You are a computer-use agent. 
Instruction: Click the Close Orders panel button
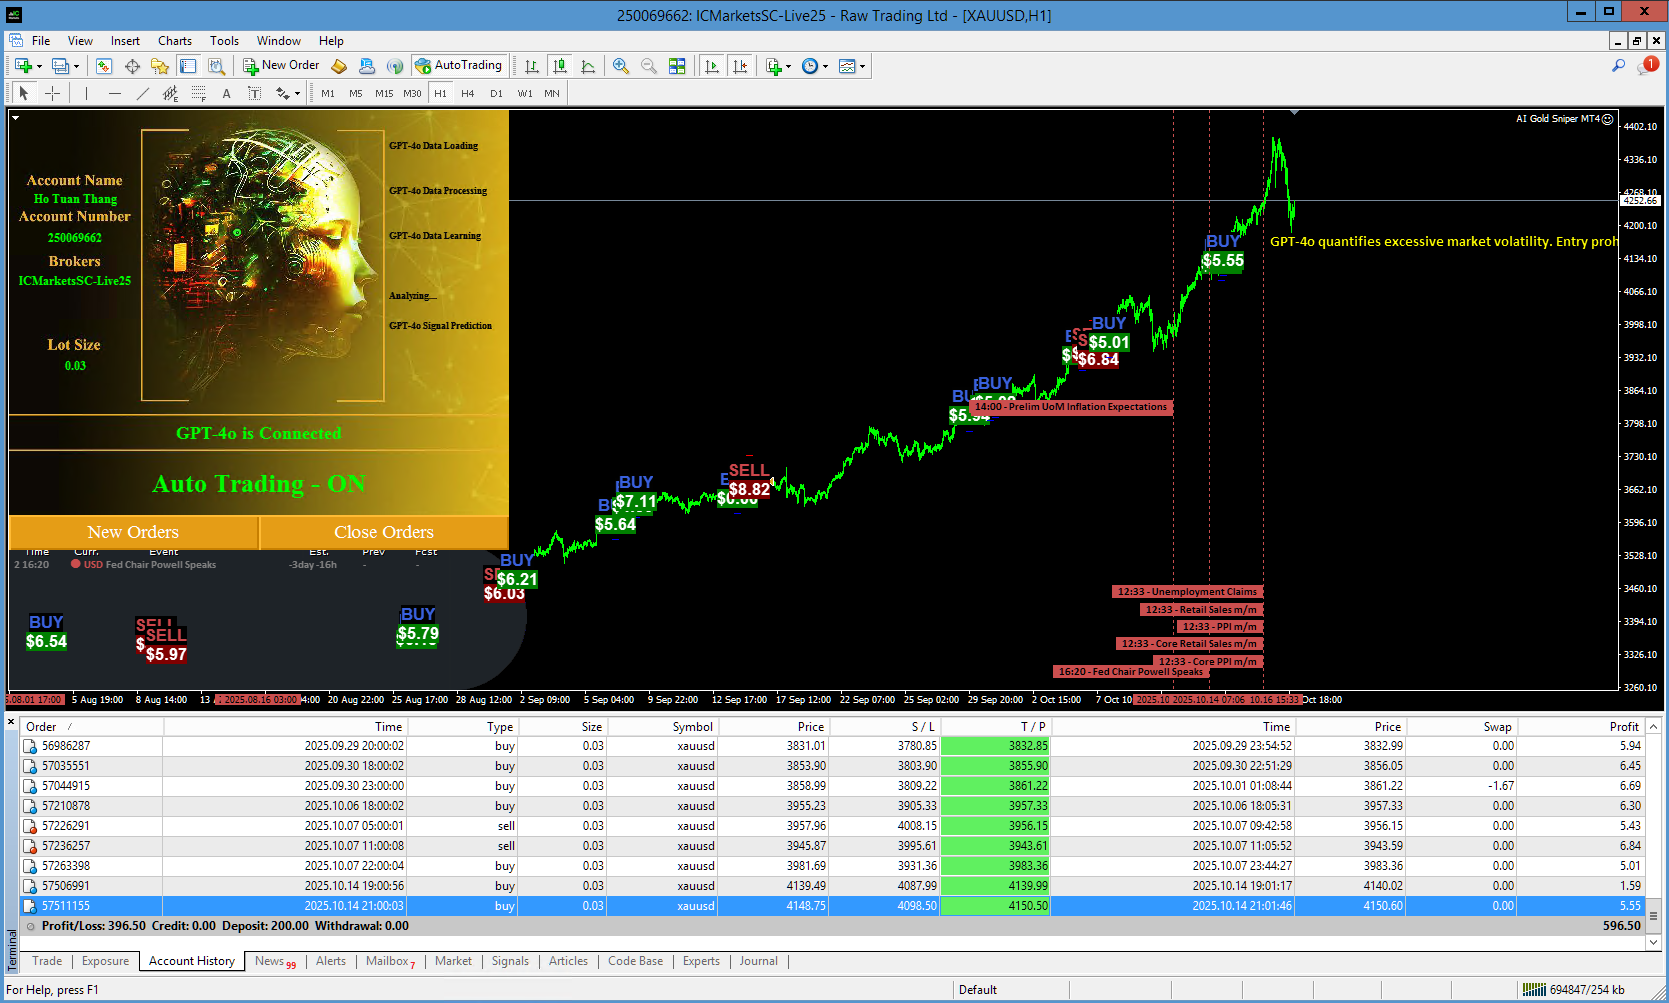click(x=384, y=532)
